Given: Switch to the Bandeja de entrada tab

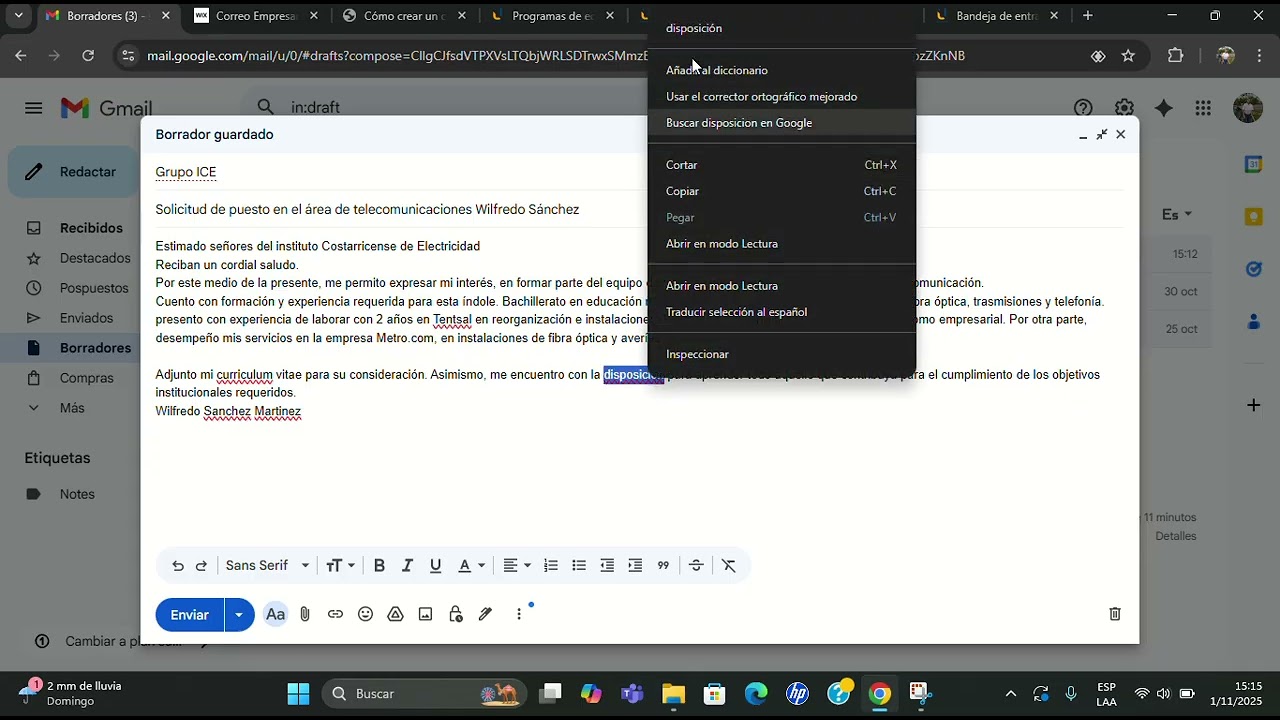Looking at the screenshot, I should click(995, 16).
